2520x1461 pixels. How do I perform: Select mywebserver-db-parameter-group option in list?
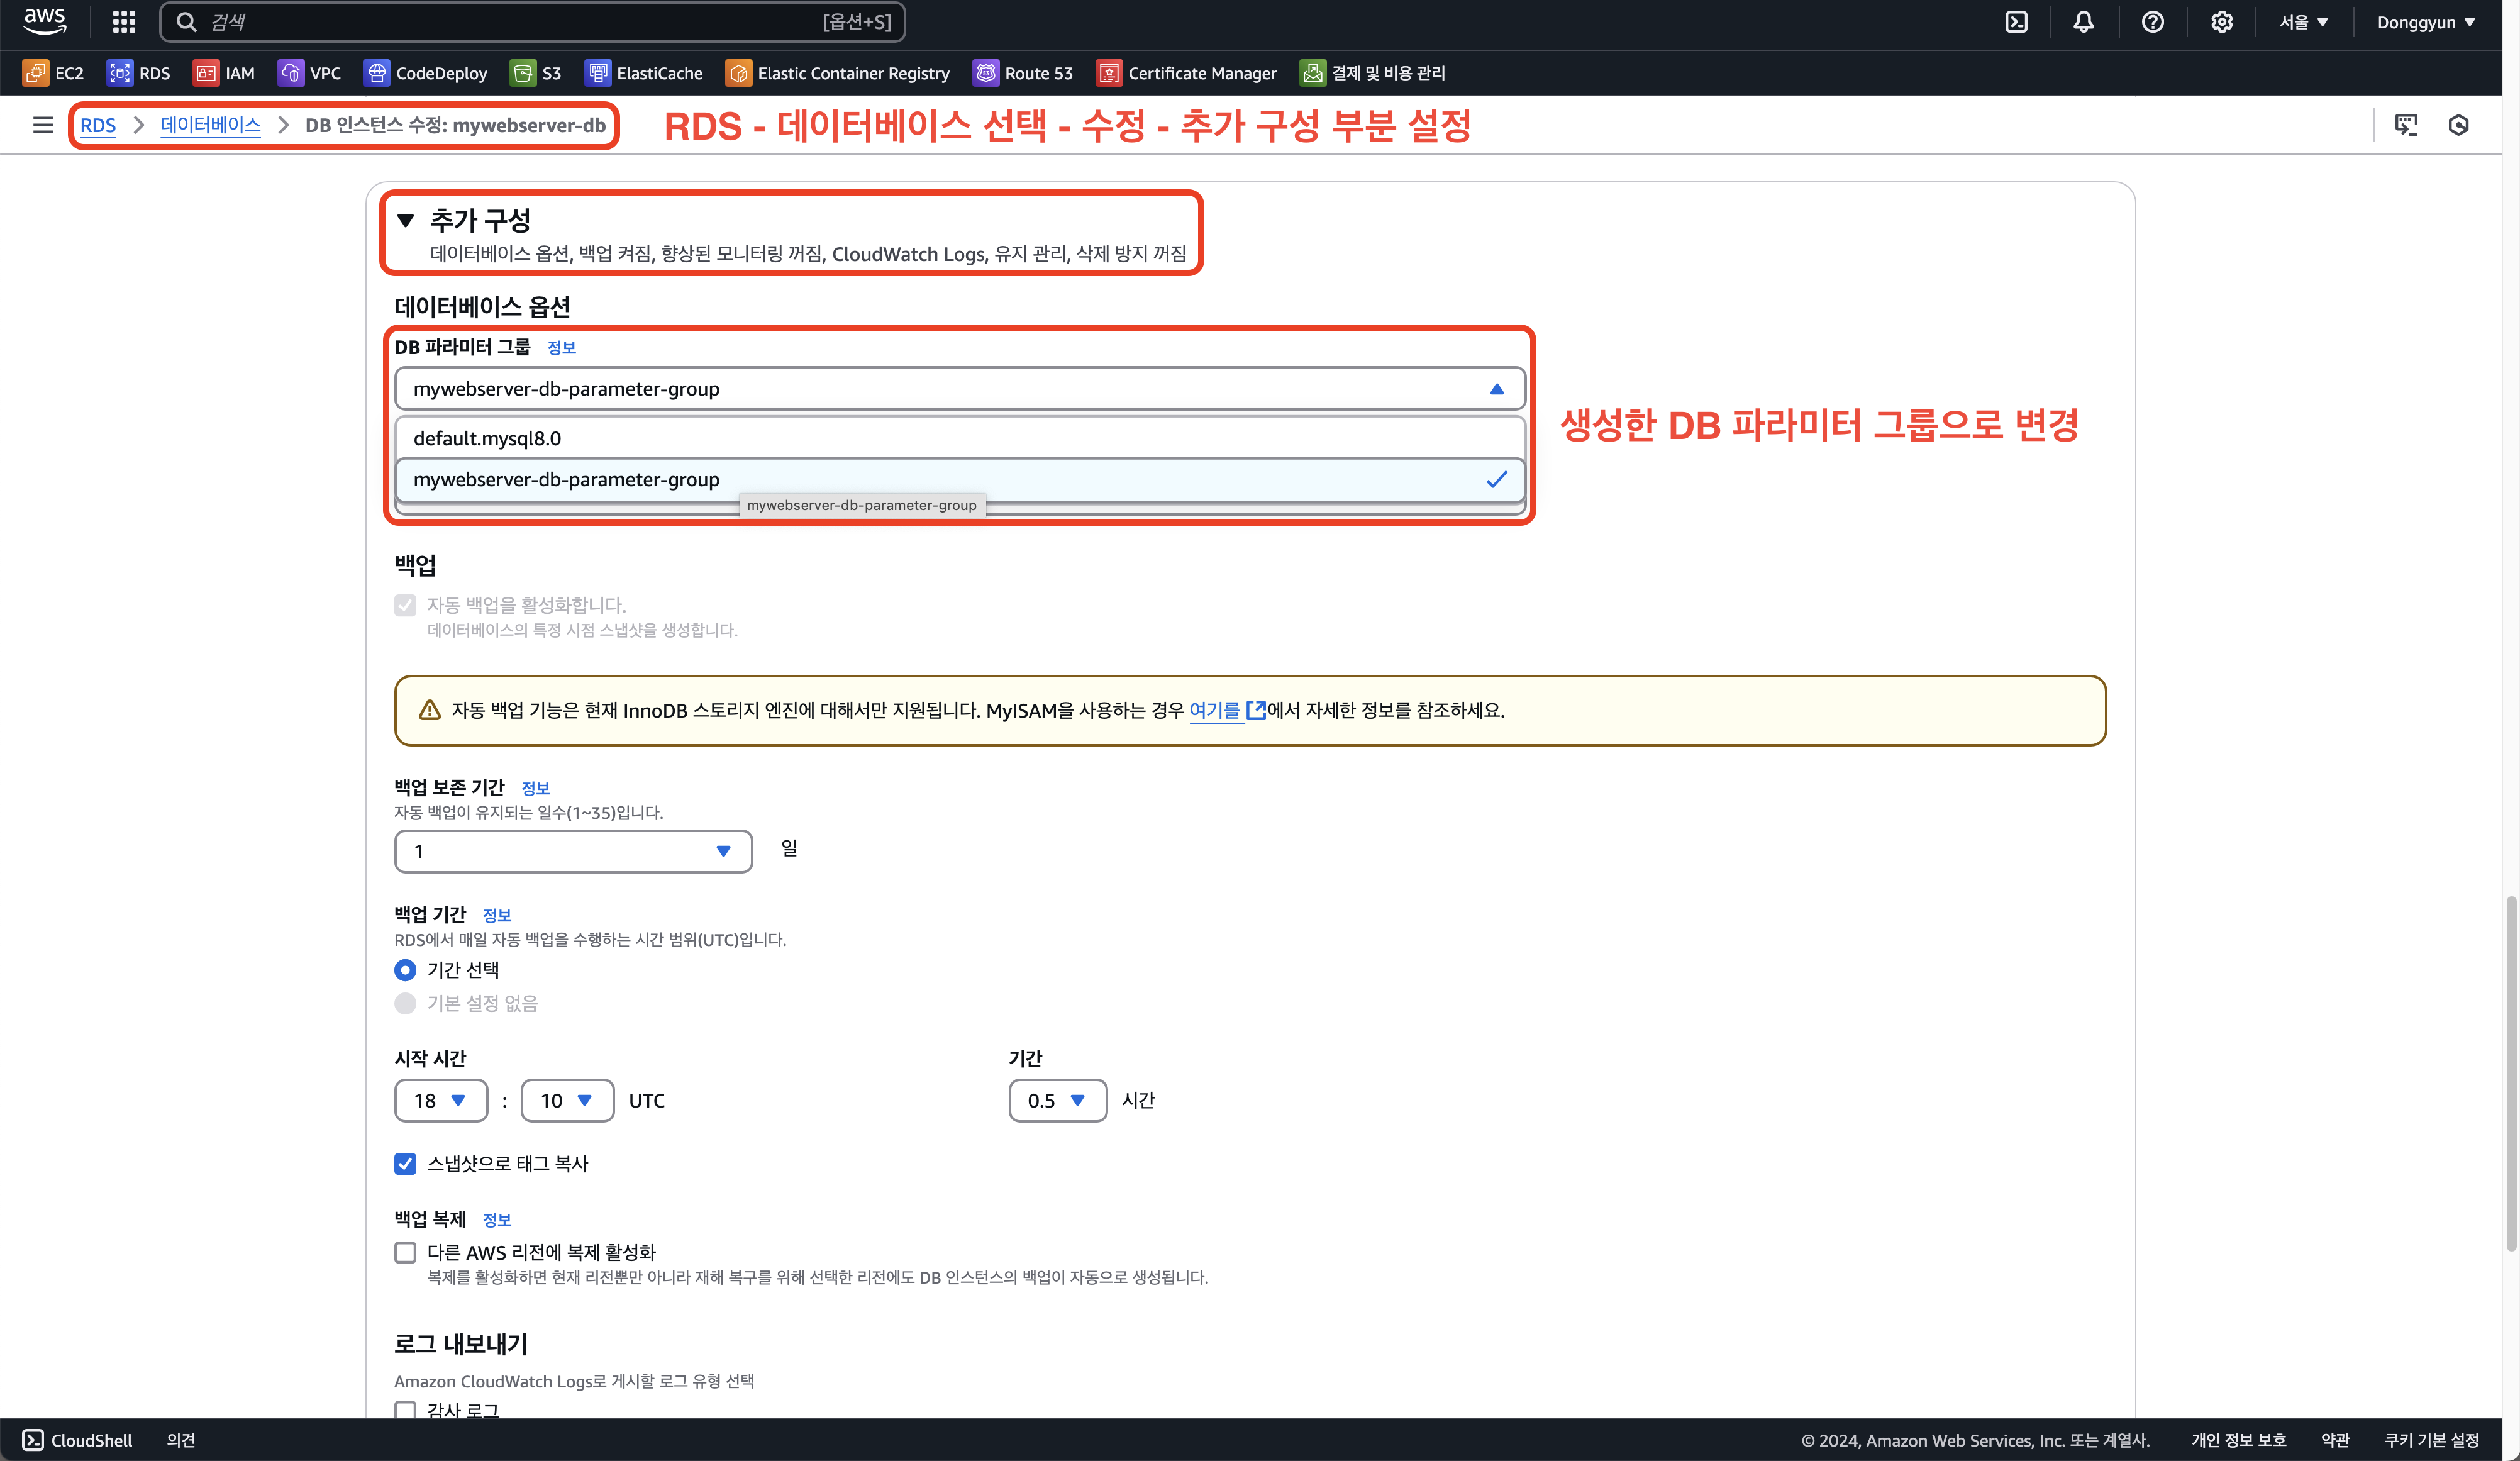pos(960,479)
